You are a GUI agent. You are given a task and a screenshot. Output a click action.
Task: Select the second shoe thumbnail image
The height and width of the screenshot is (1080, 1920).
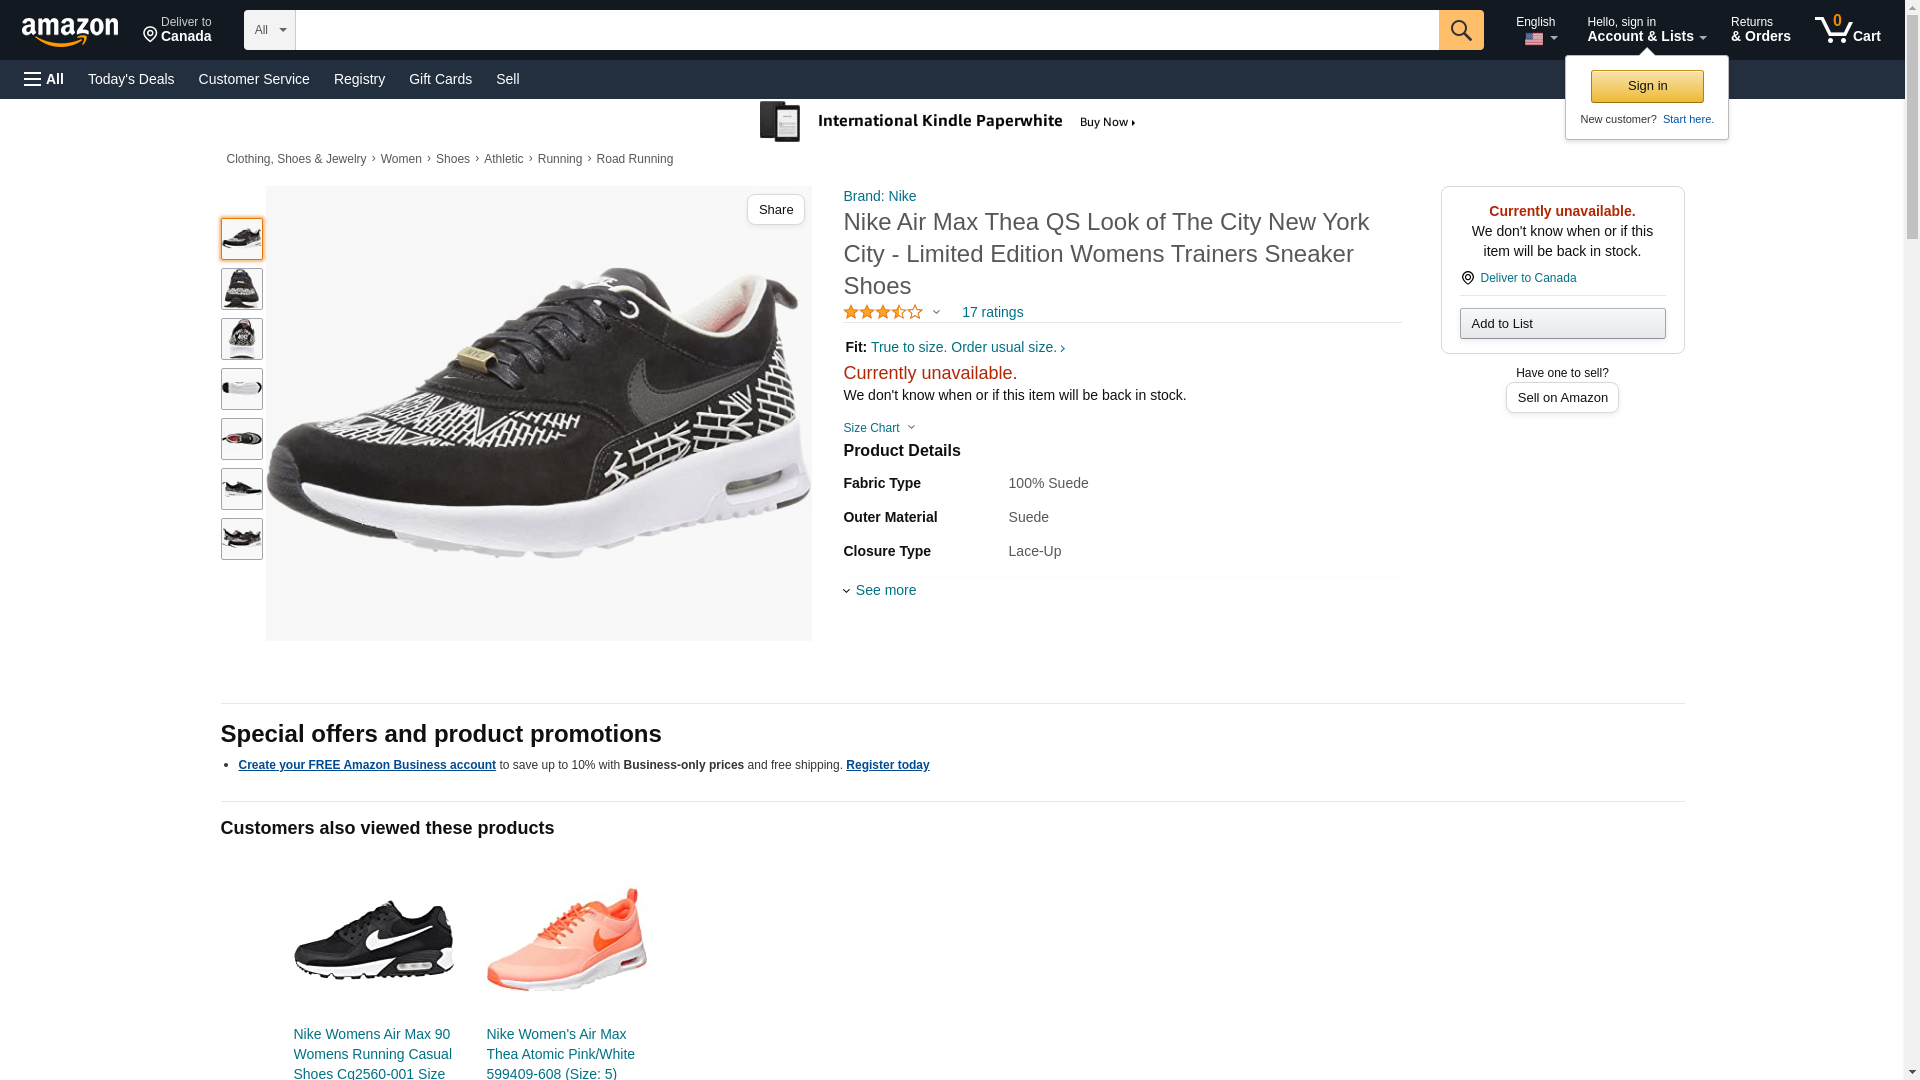click(242, 289)
